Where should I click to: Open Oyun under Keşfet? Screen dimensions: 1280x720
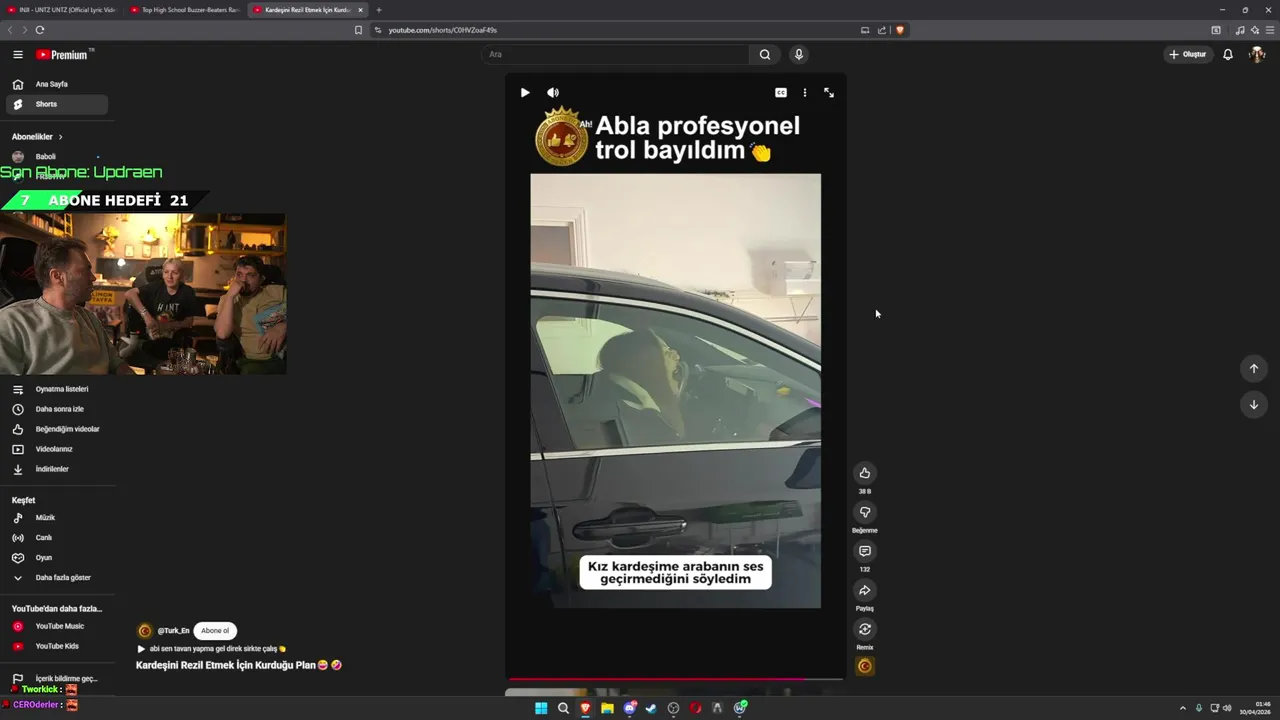tap(57, 558)
